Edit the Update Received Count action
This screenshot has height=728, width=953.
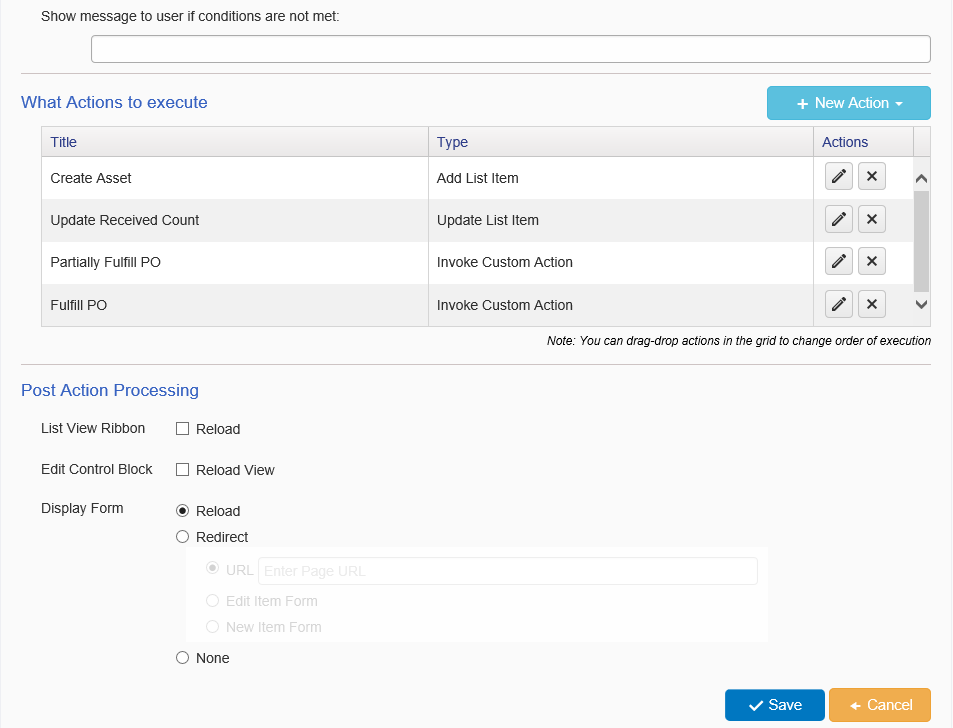[x=839, y=219]
